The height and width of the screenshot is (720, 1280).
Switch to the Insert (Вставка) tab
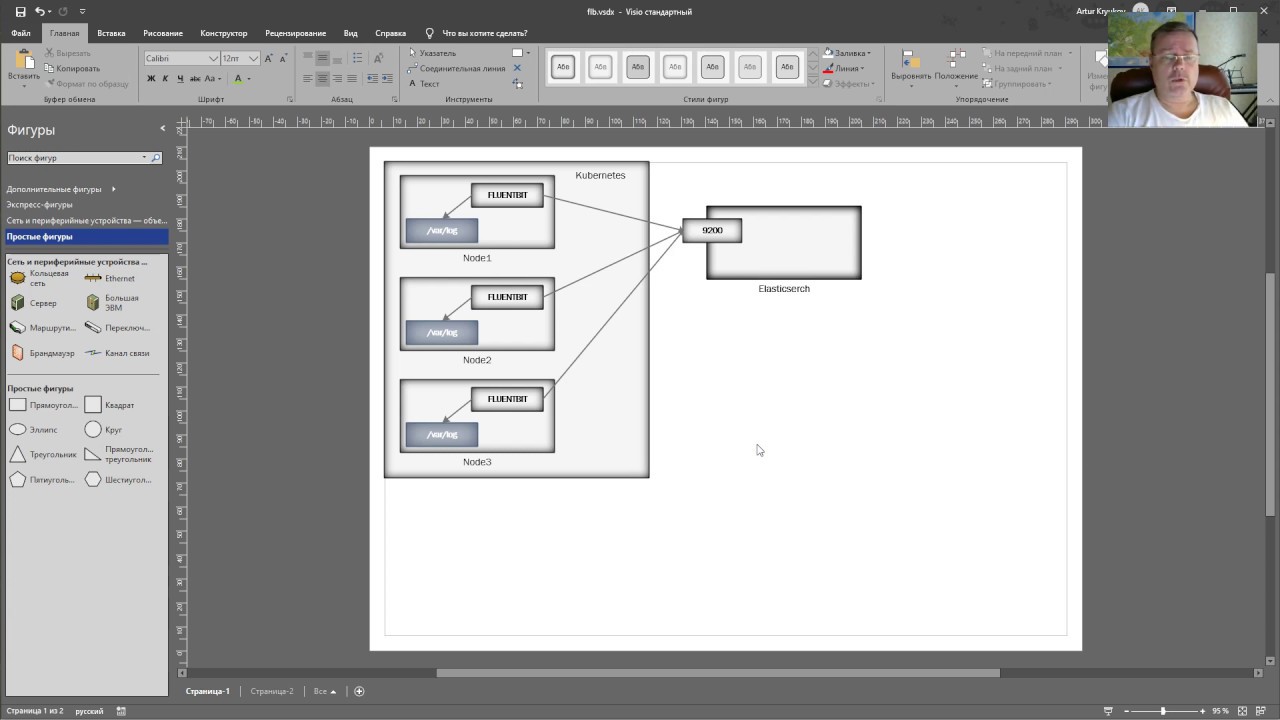(x=111, y=33)
